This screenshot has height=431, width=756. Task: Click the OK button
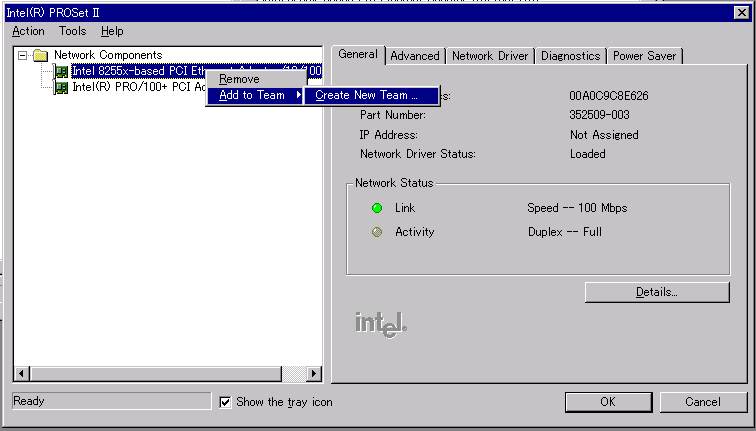607,402
